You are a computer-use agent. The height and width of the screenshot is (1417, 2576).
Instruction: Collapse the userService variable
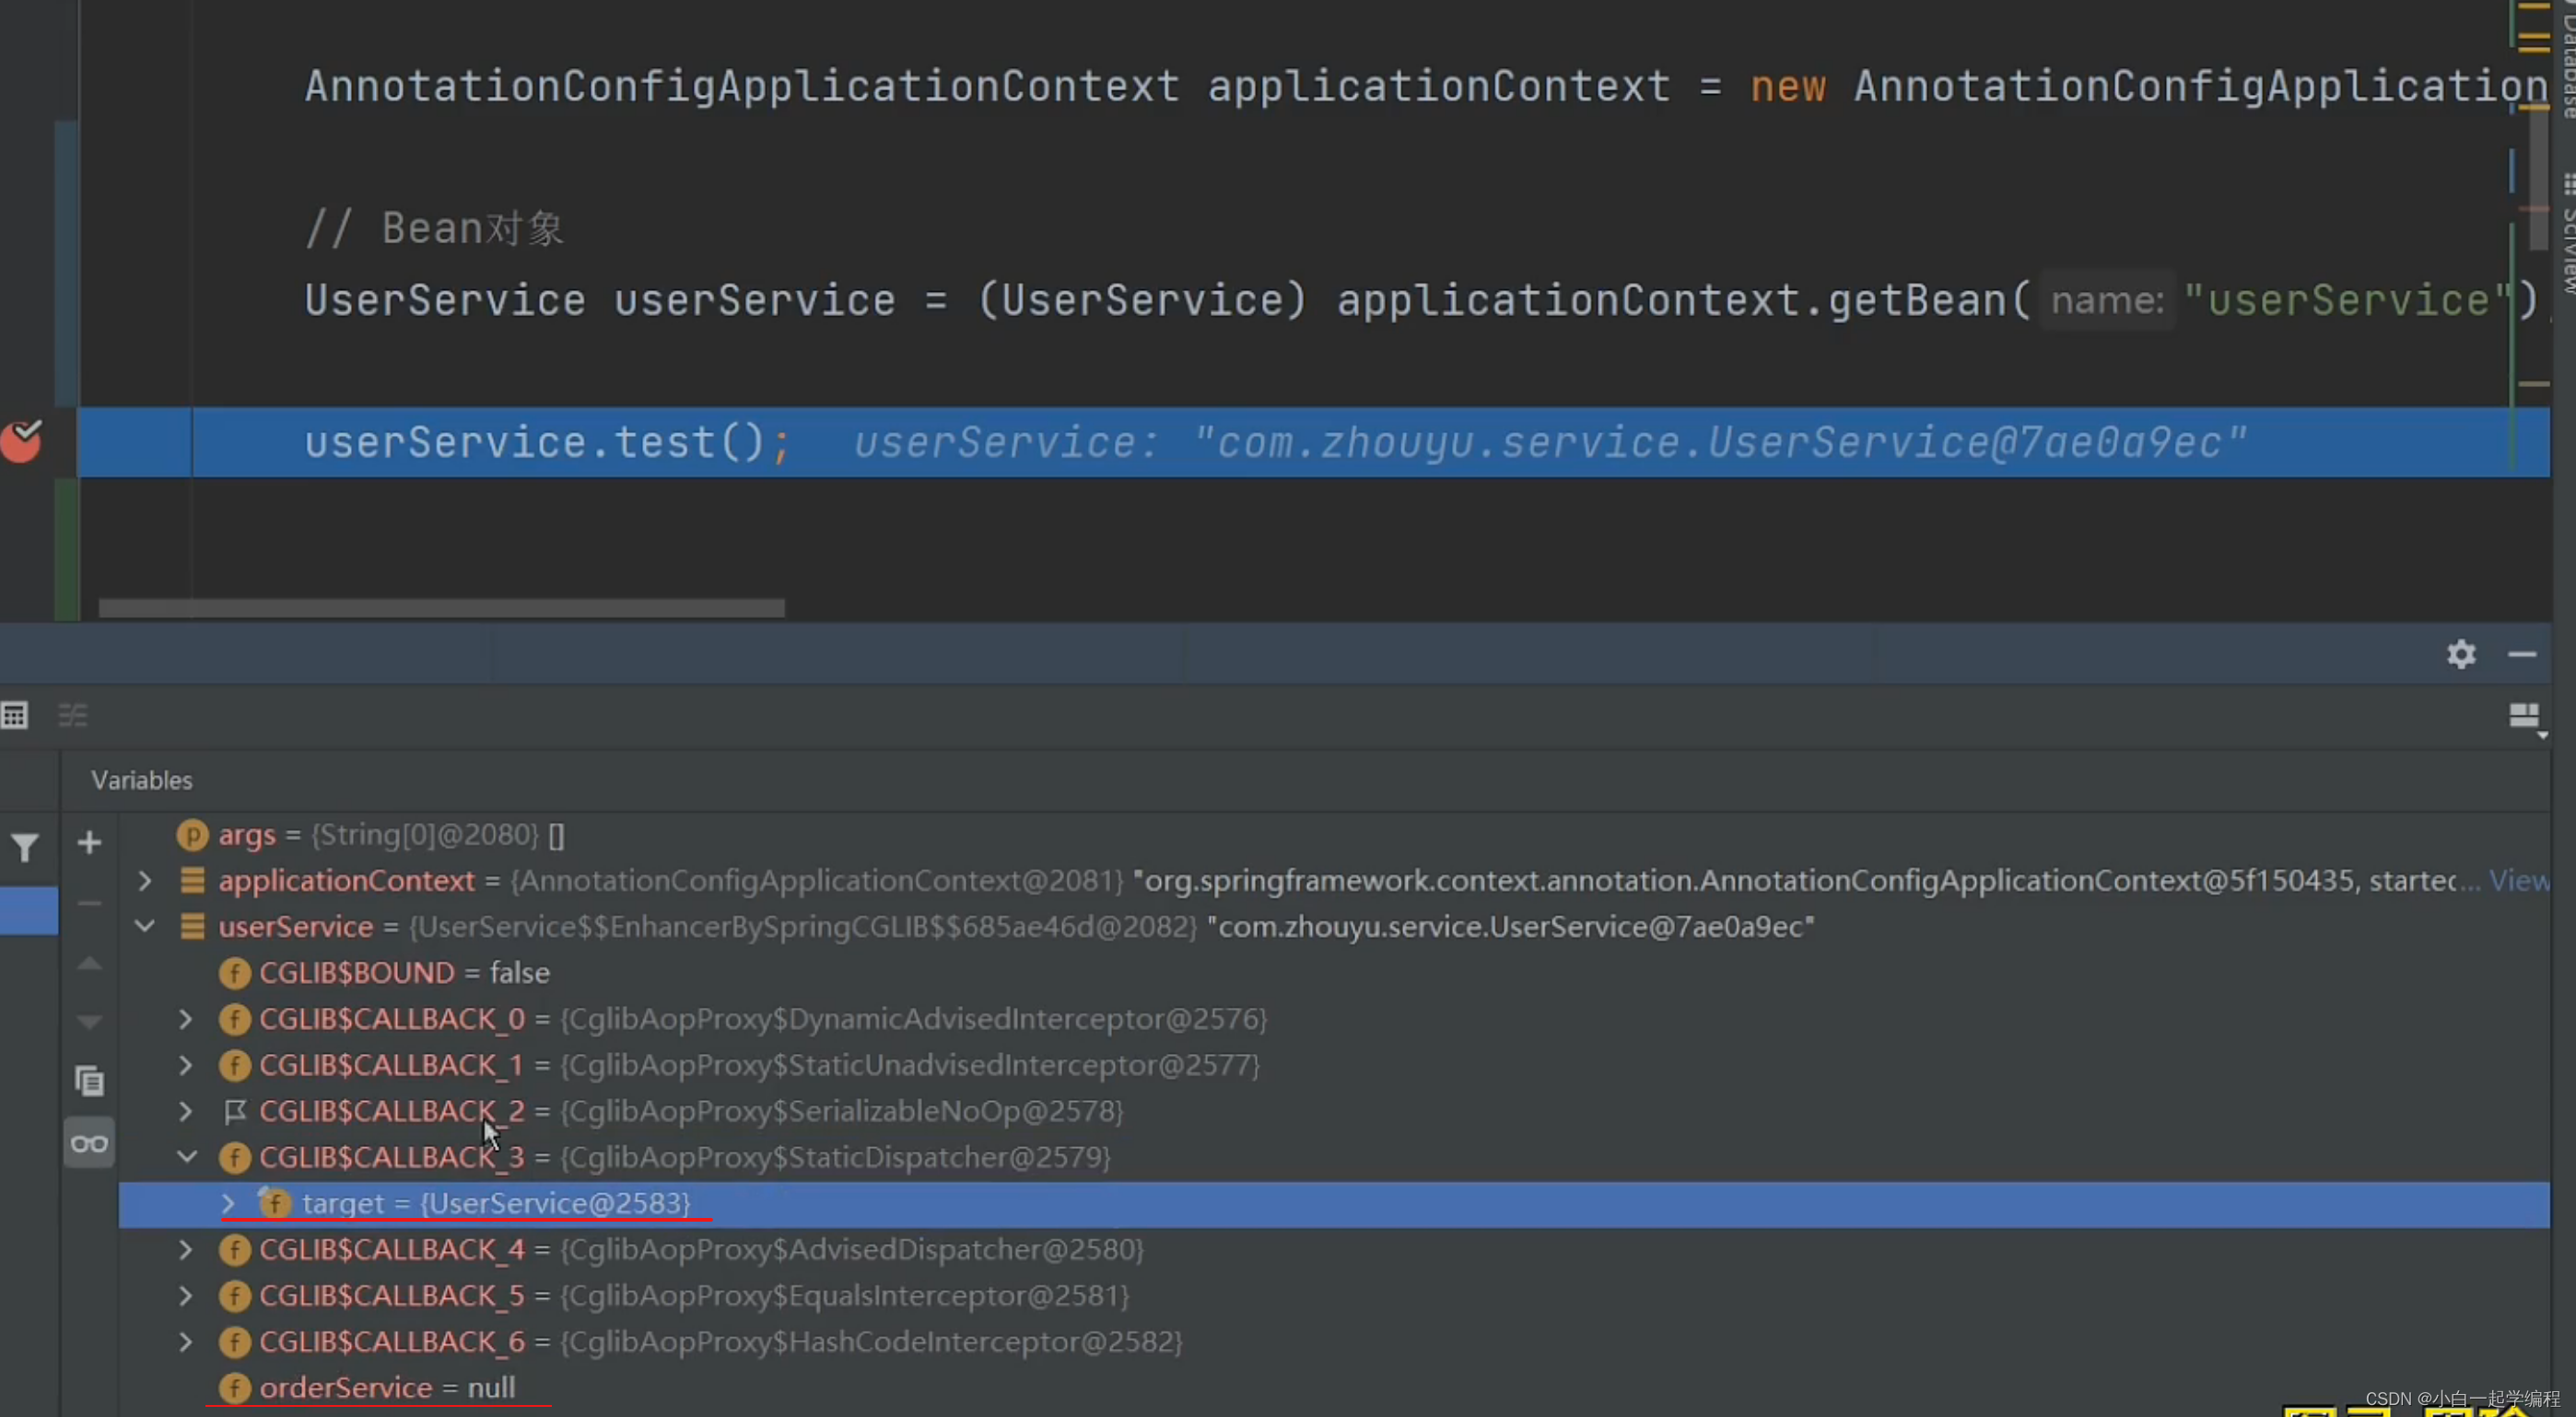pyautogui.click(x=145, y=926)
